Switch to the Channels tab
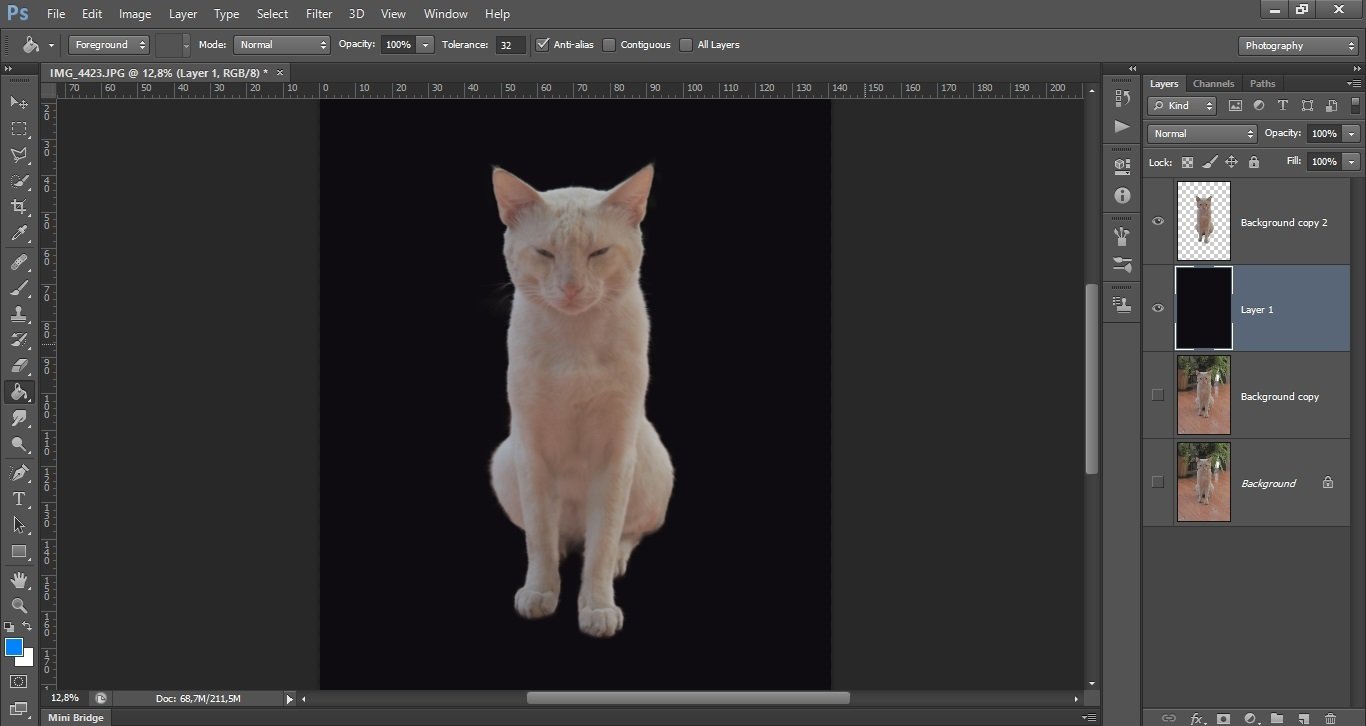 [1214, 84]
